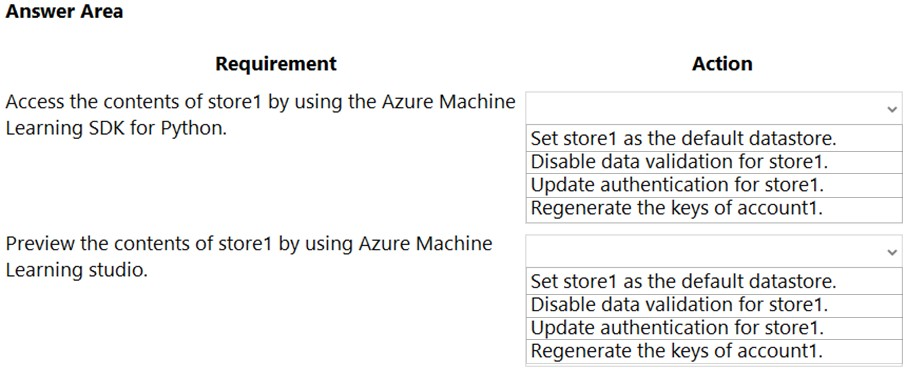
Task: Open the empty action box for SDK access
Action: click(x=714, y=109)
